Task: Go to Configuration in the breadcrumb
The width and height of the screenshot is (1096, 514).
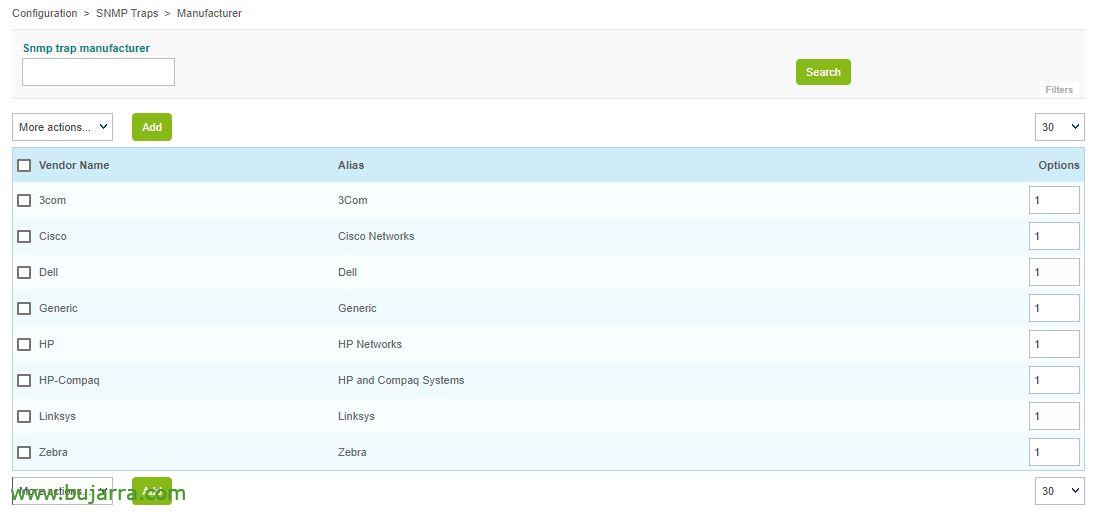Action: [x=45, y=13]
